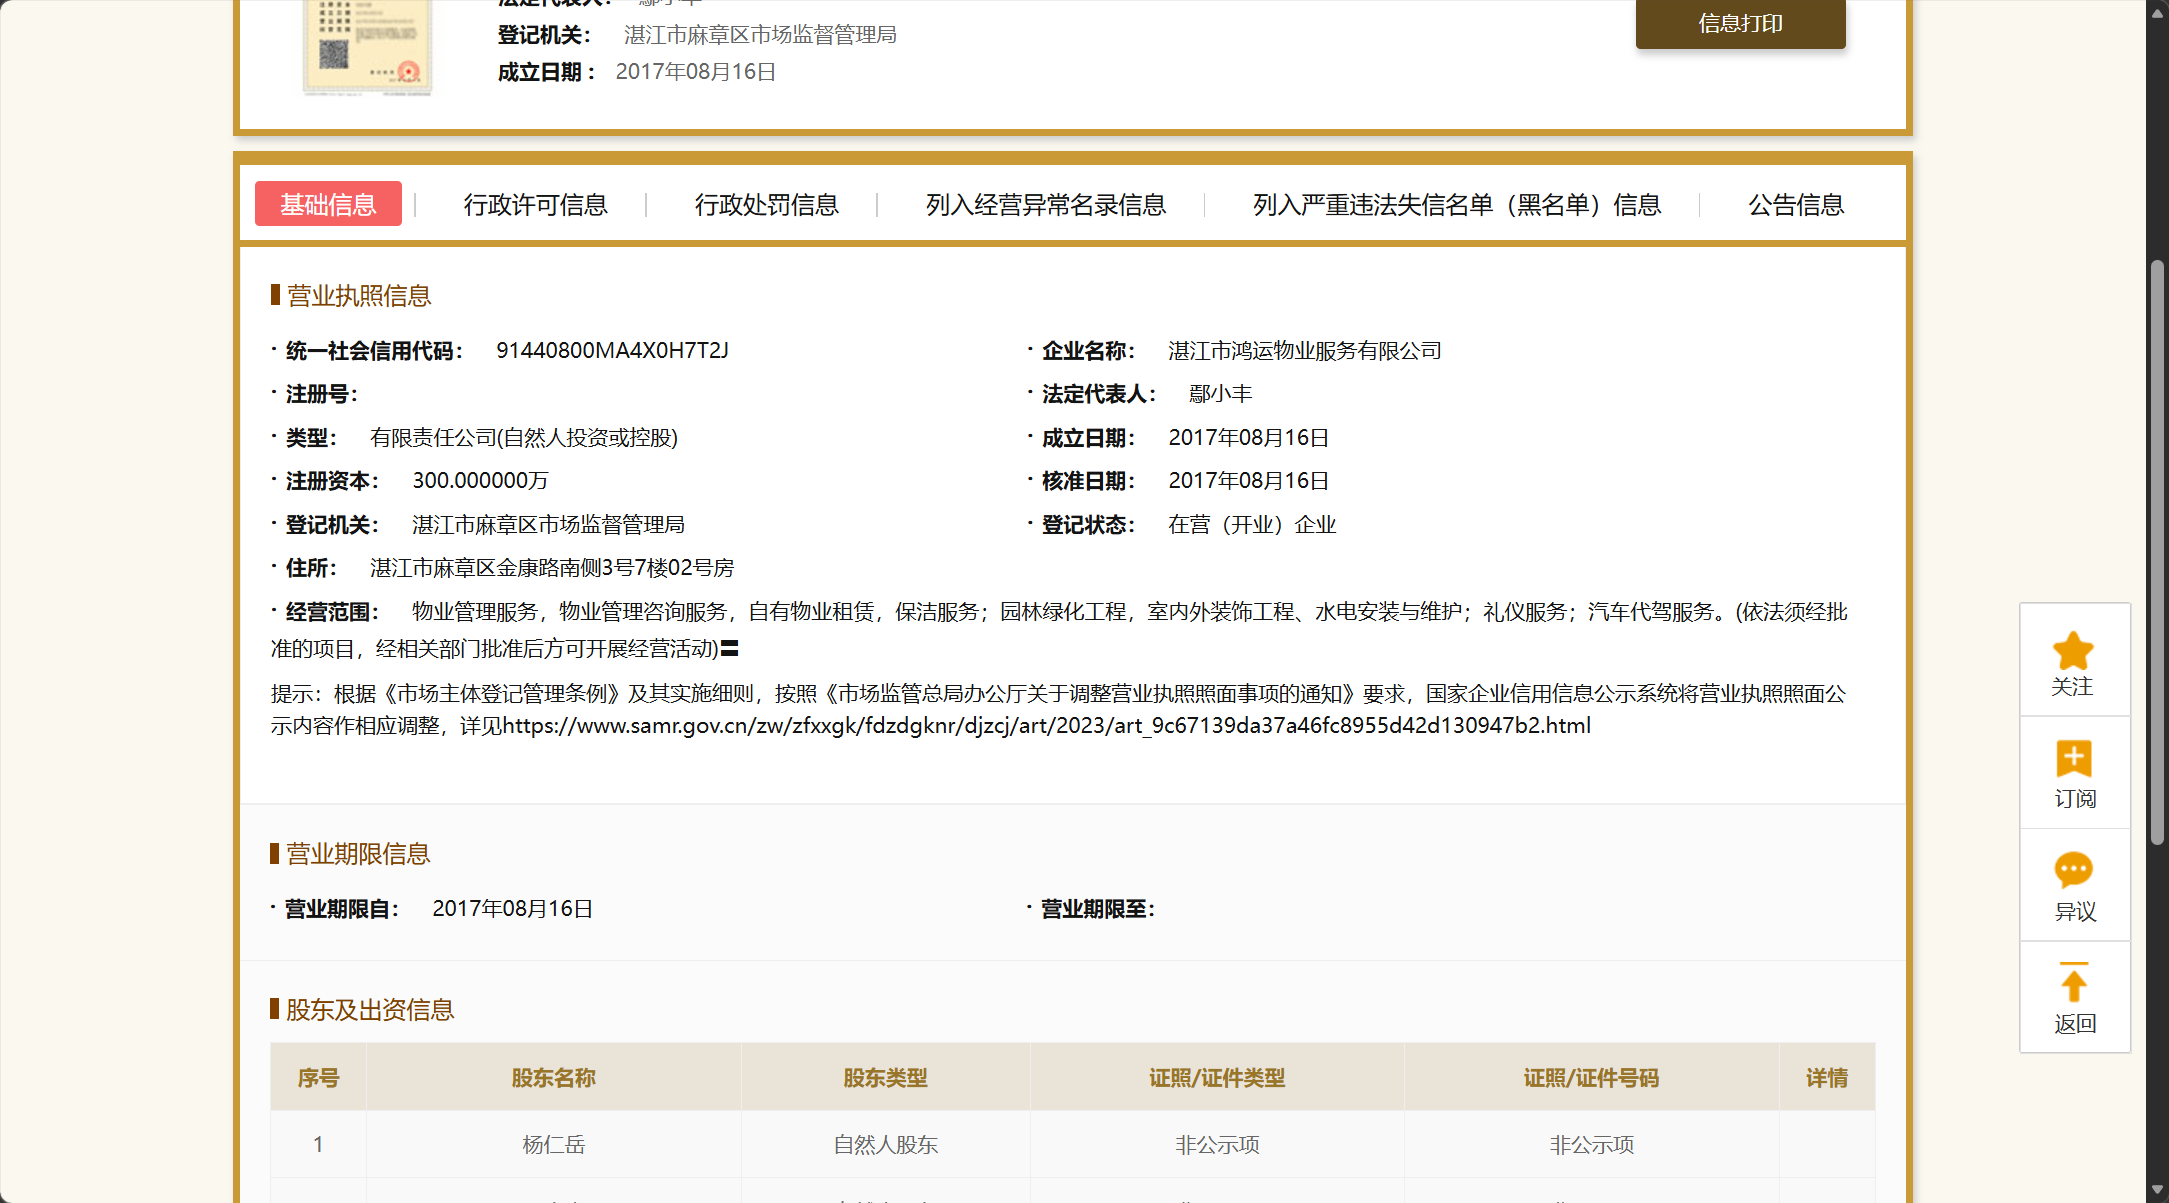Screen dimensions: 2169x1203
Task: Select the 基础信息 tab
Action: 328,204
